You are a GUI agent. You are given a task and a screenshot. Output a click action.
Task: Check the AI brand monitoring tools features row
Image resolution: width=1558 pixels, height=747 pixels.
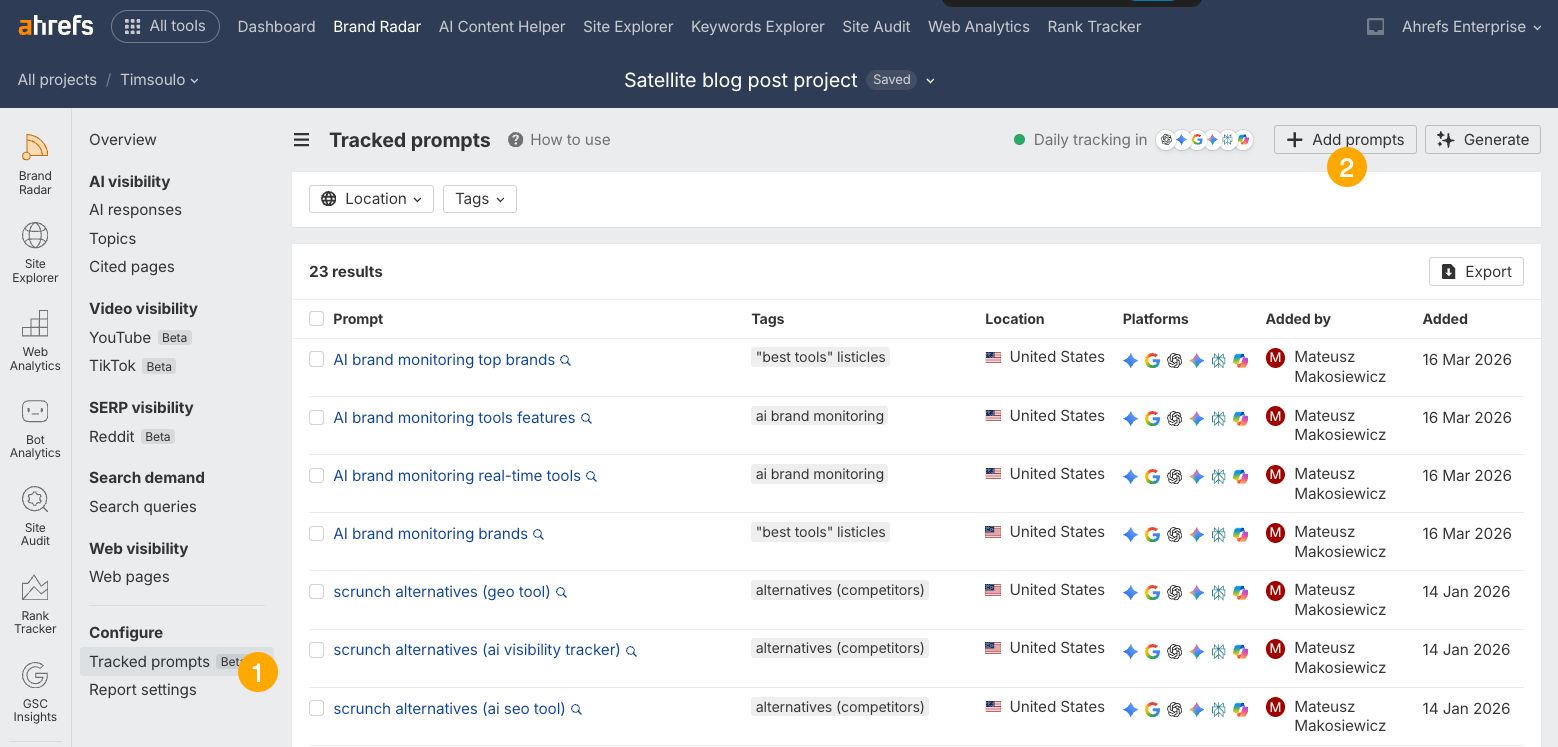tap(316, 417)
